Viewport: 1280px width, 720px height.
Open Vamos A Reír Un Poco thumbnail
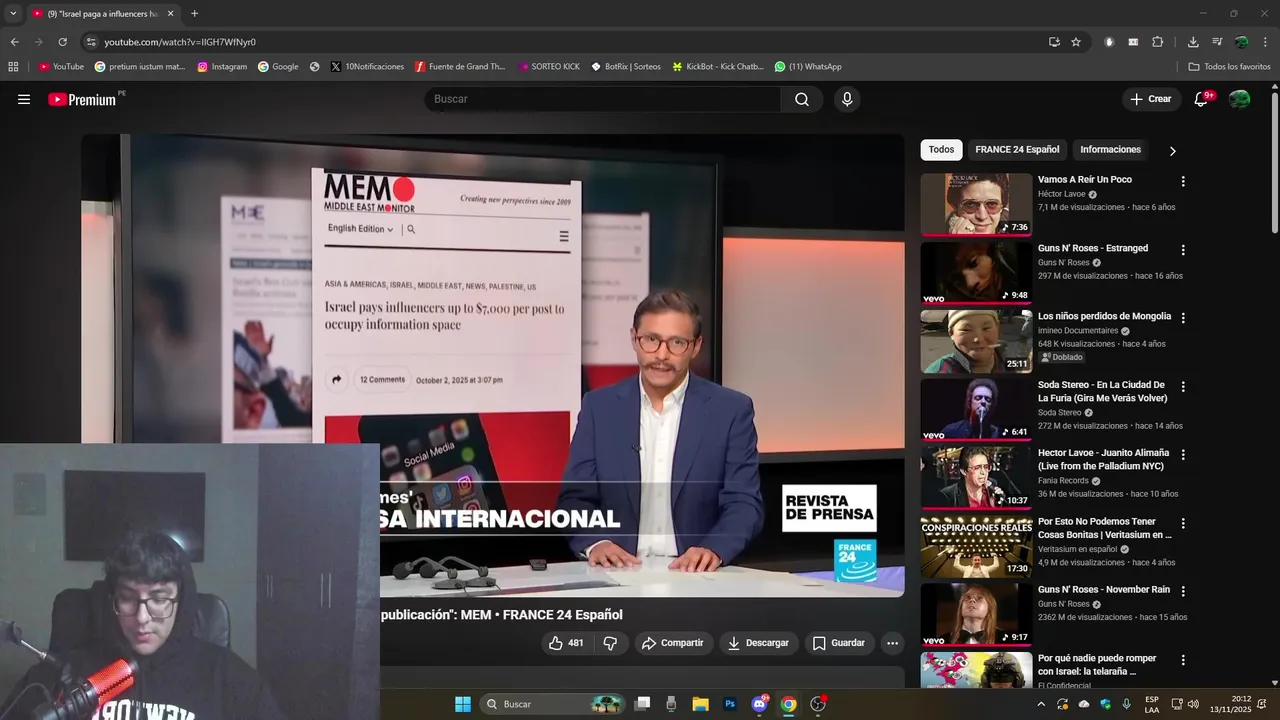(976, 205)
